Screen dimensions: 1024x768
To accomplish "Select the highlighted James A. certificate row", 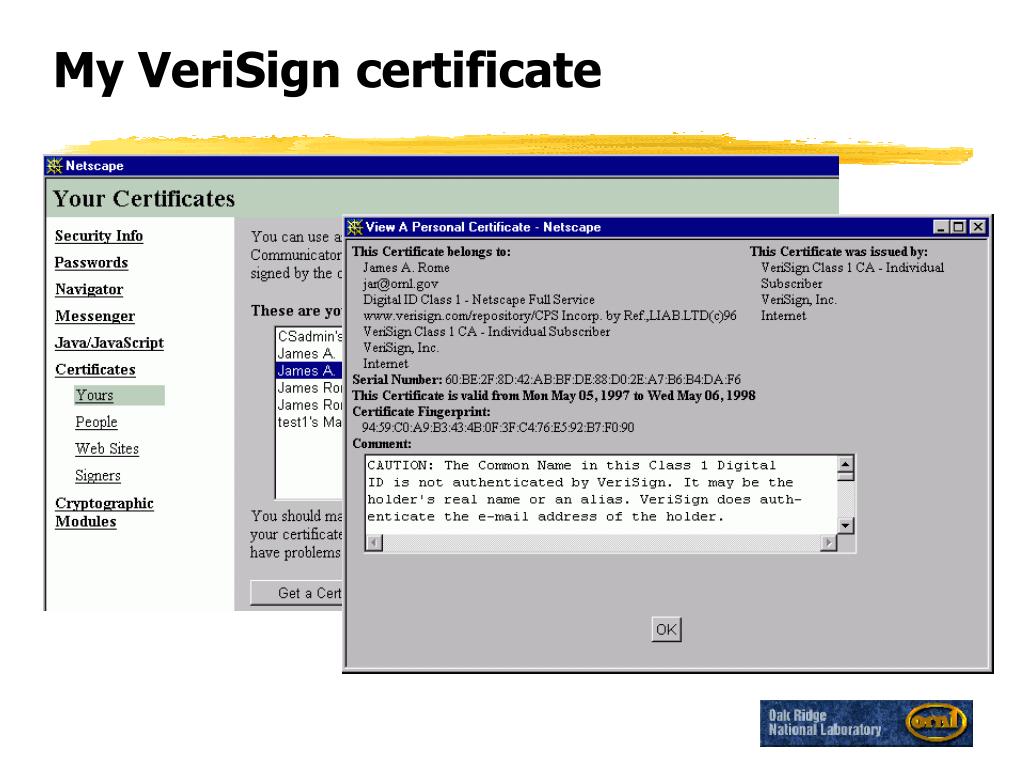I will 310,370.
